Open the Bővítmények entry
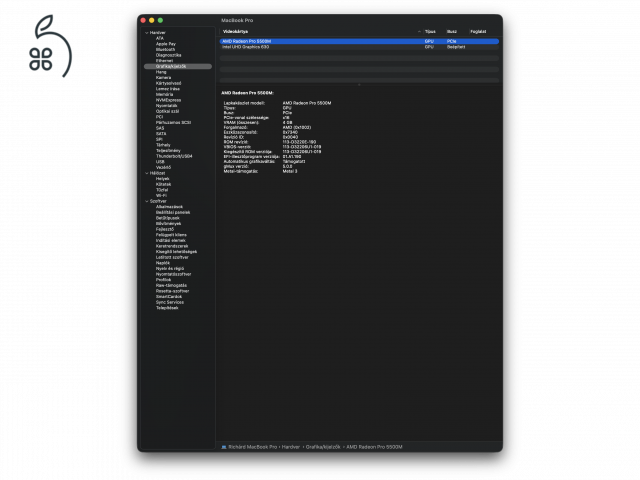 169,224
